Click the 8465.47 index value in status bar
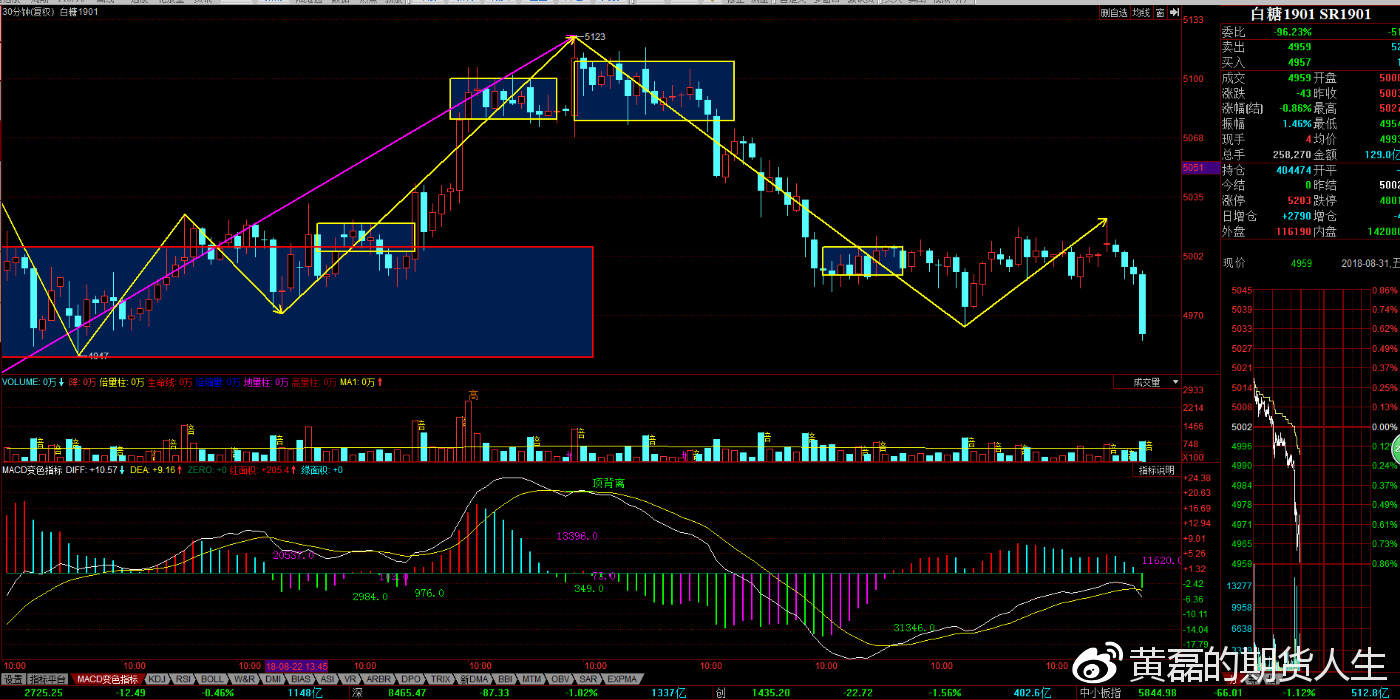 tap(407, 692)
